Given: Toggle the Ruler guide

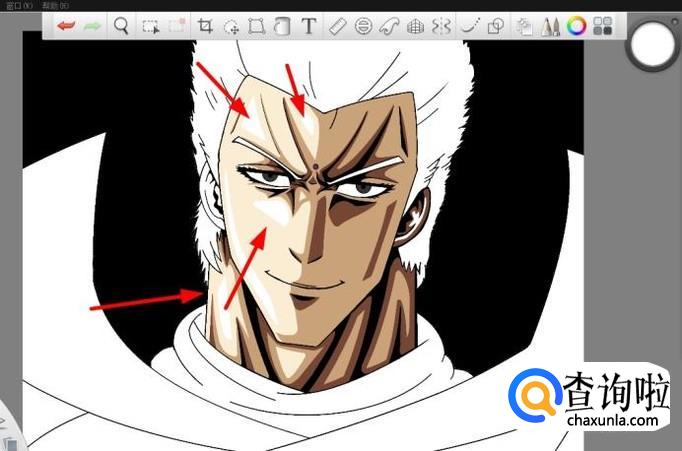Looking at the screenshot, I should (x=338, y=27).
